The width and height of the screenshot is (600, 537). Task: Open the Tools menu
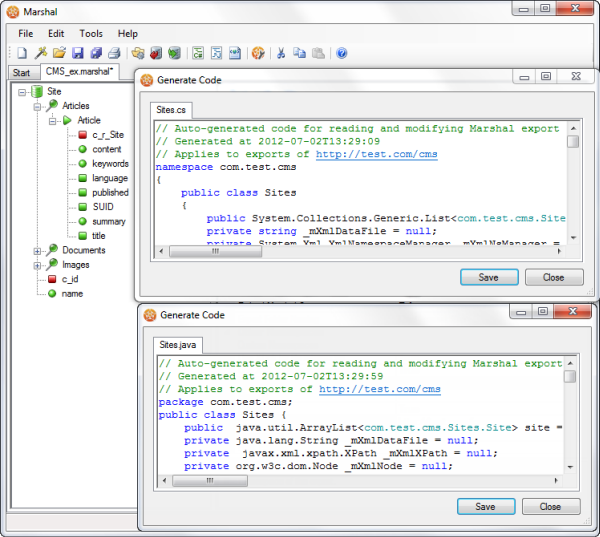tap(91, 34)
